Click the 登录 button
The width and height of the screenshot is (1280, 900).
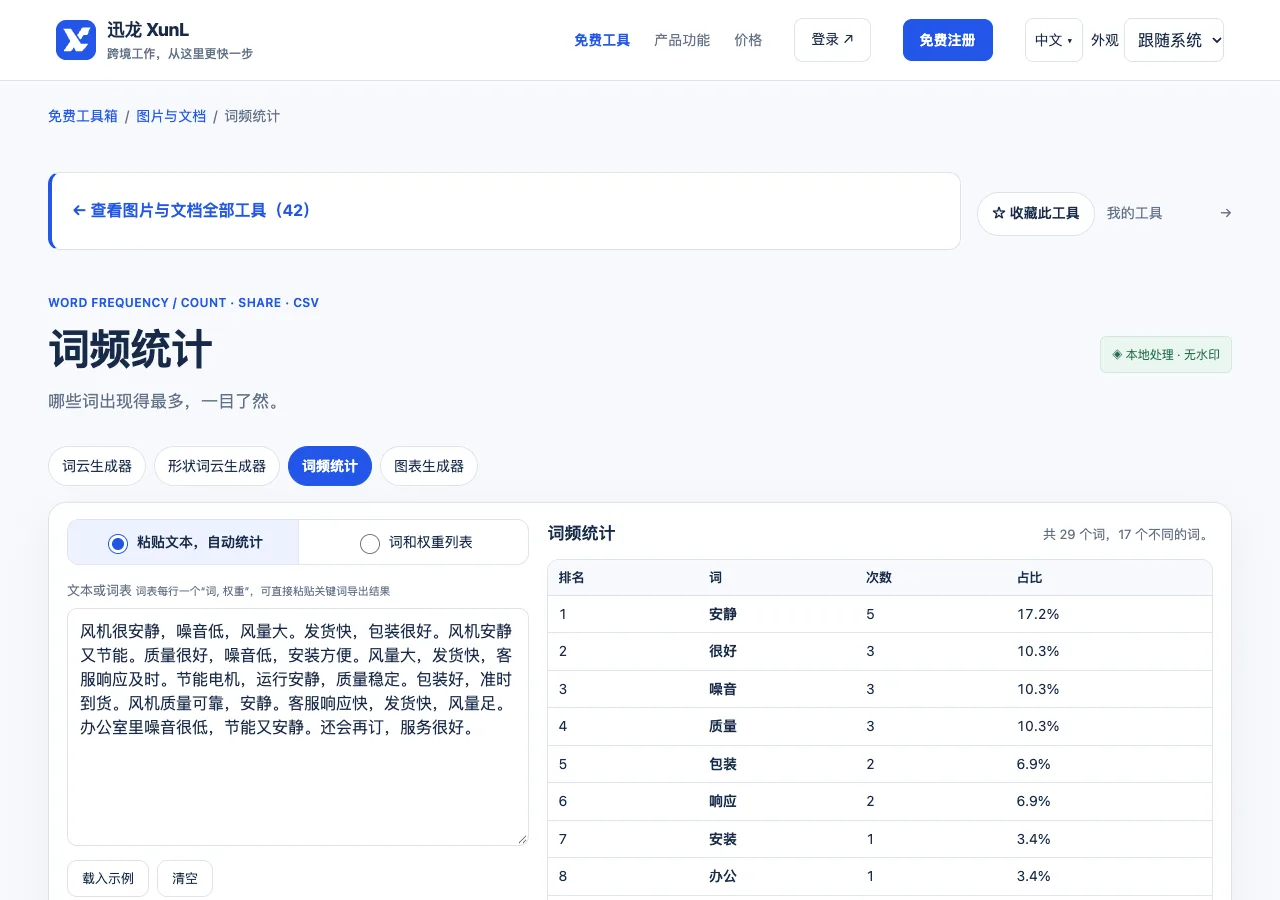(832, 40)
